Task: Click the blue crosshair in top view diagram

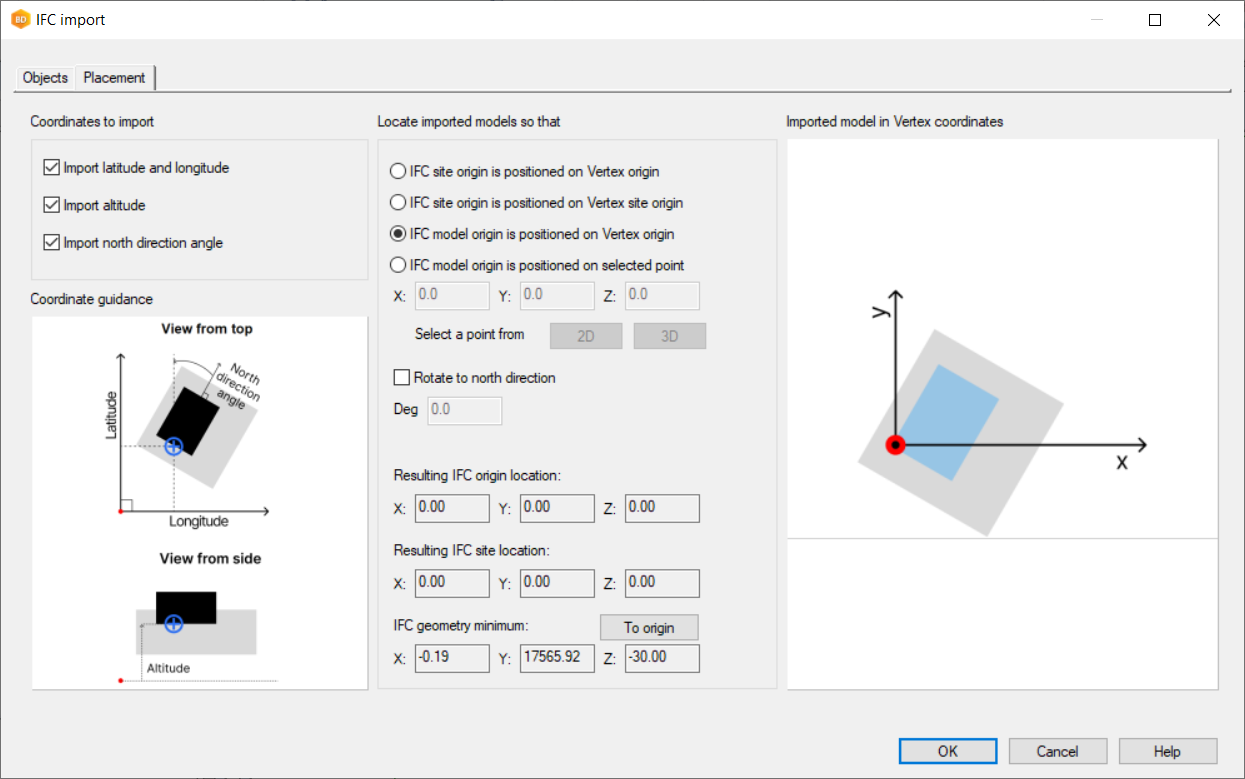Action: point(174,446)
